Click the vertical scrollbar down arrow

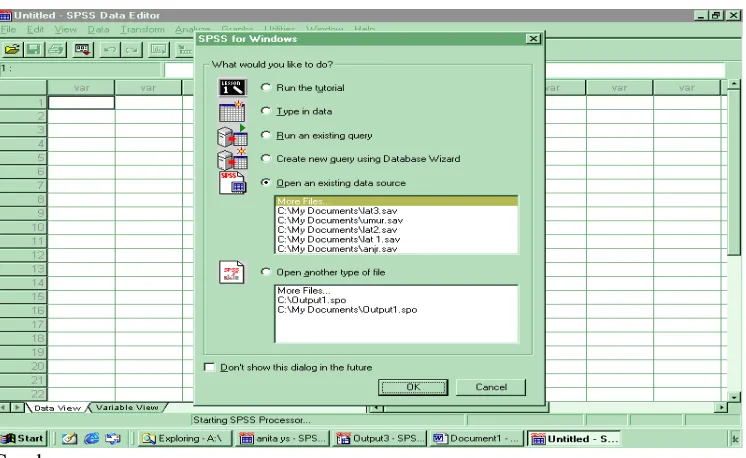point(734,397)
